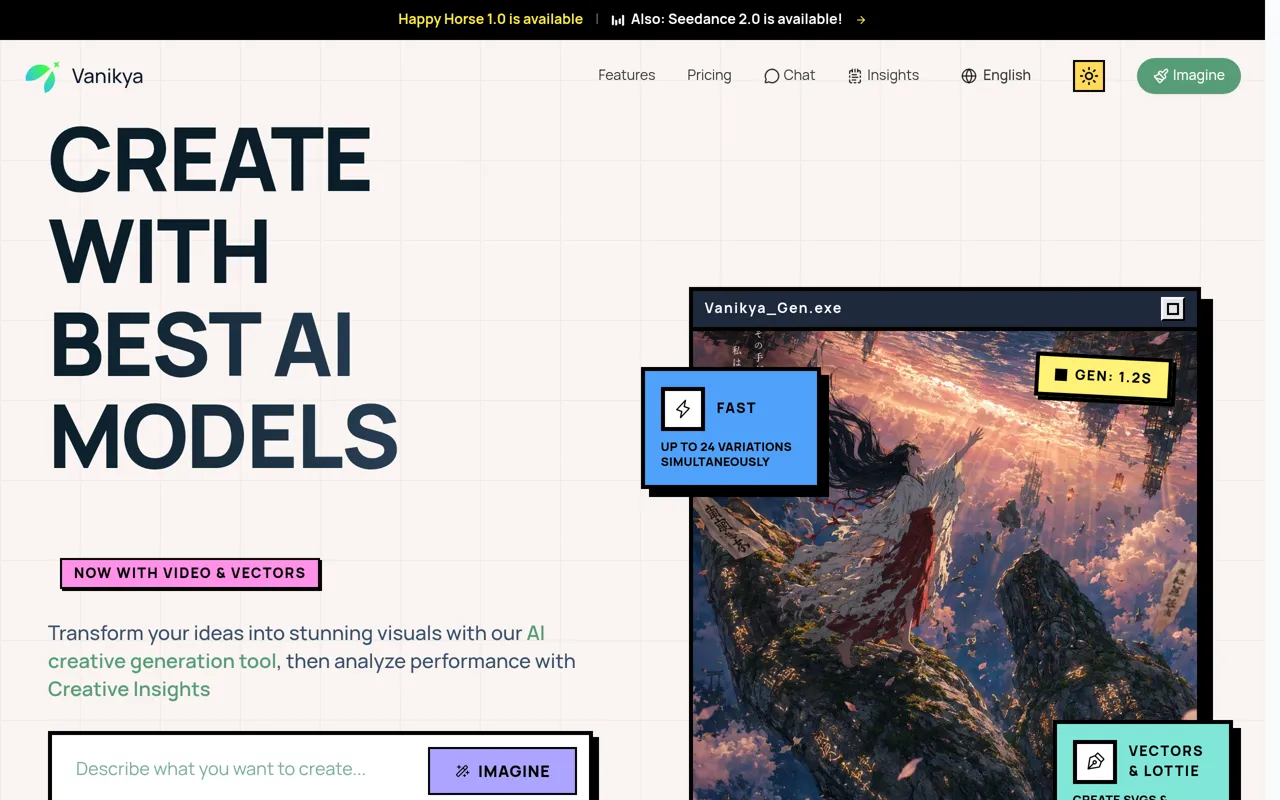
Task: Open the Insights page
Action: 883,75
